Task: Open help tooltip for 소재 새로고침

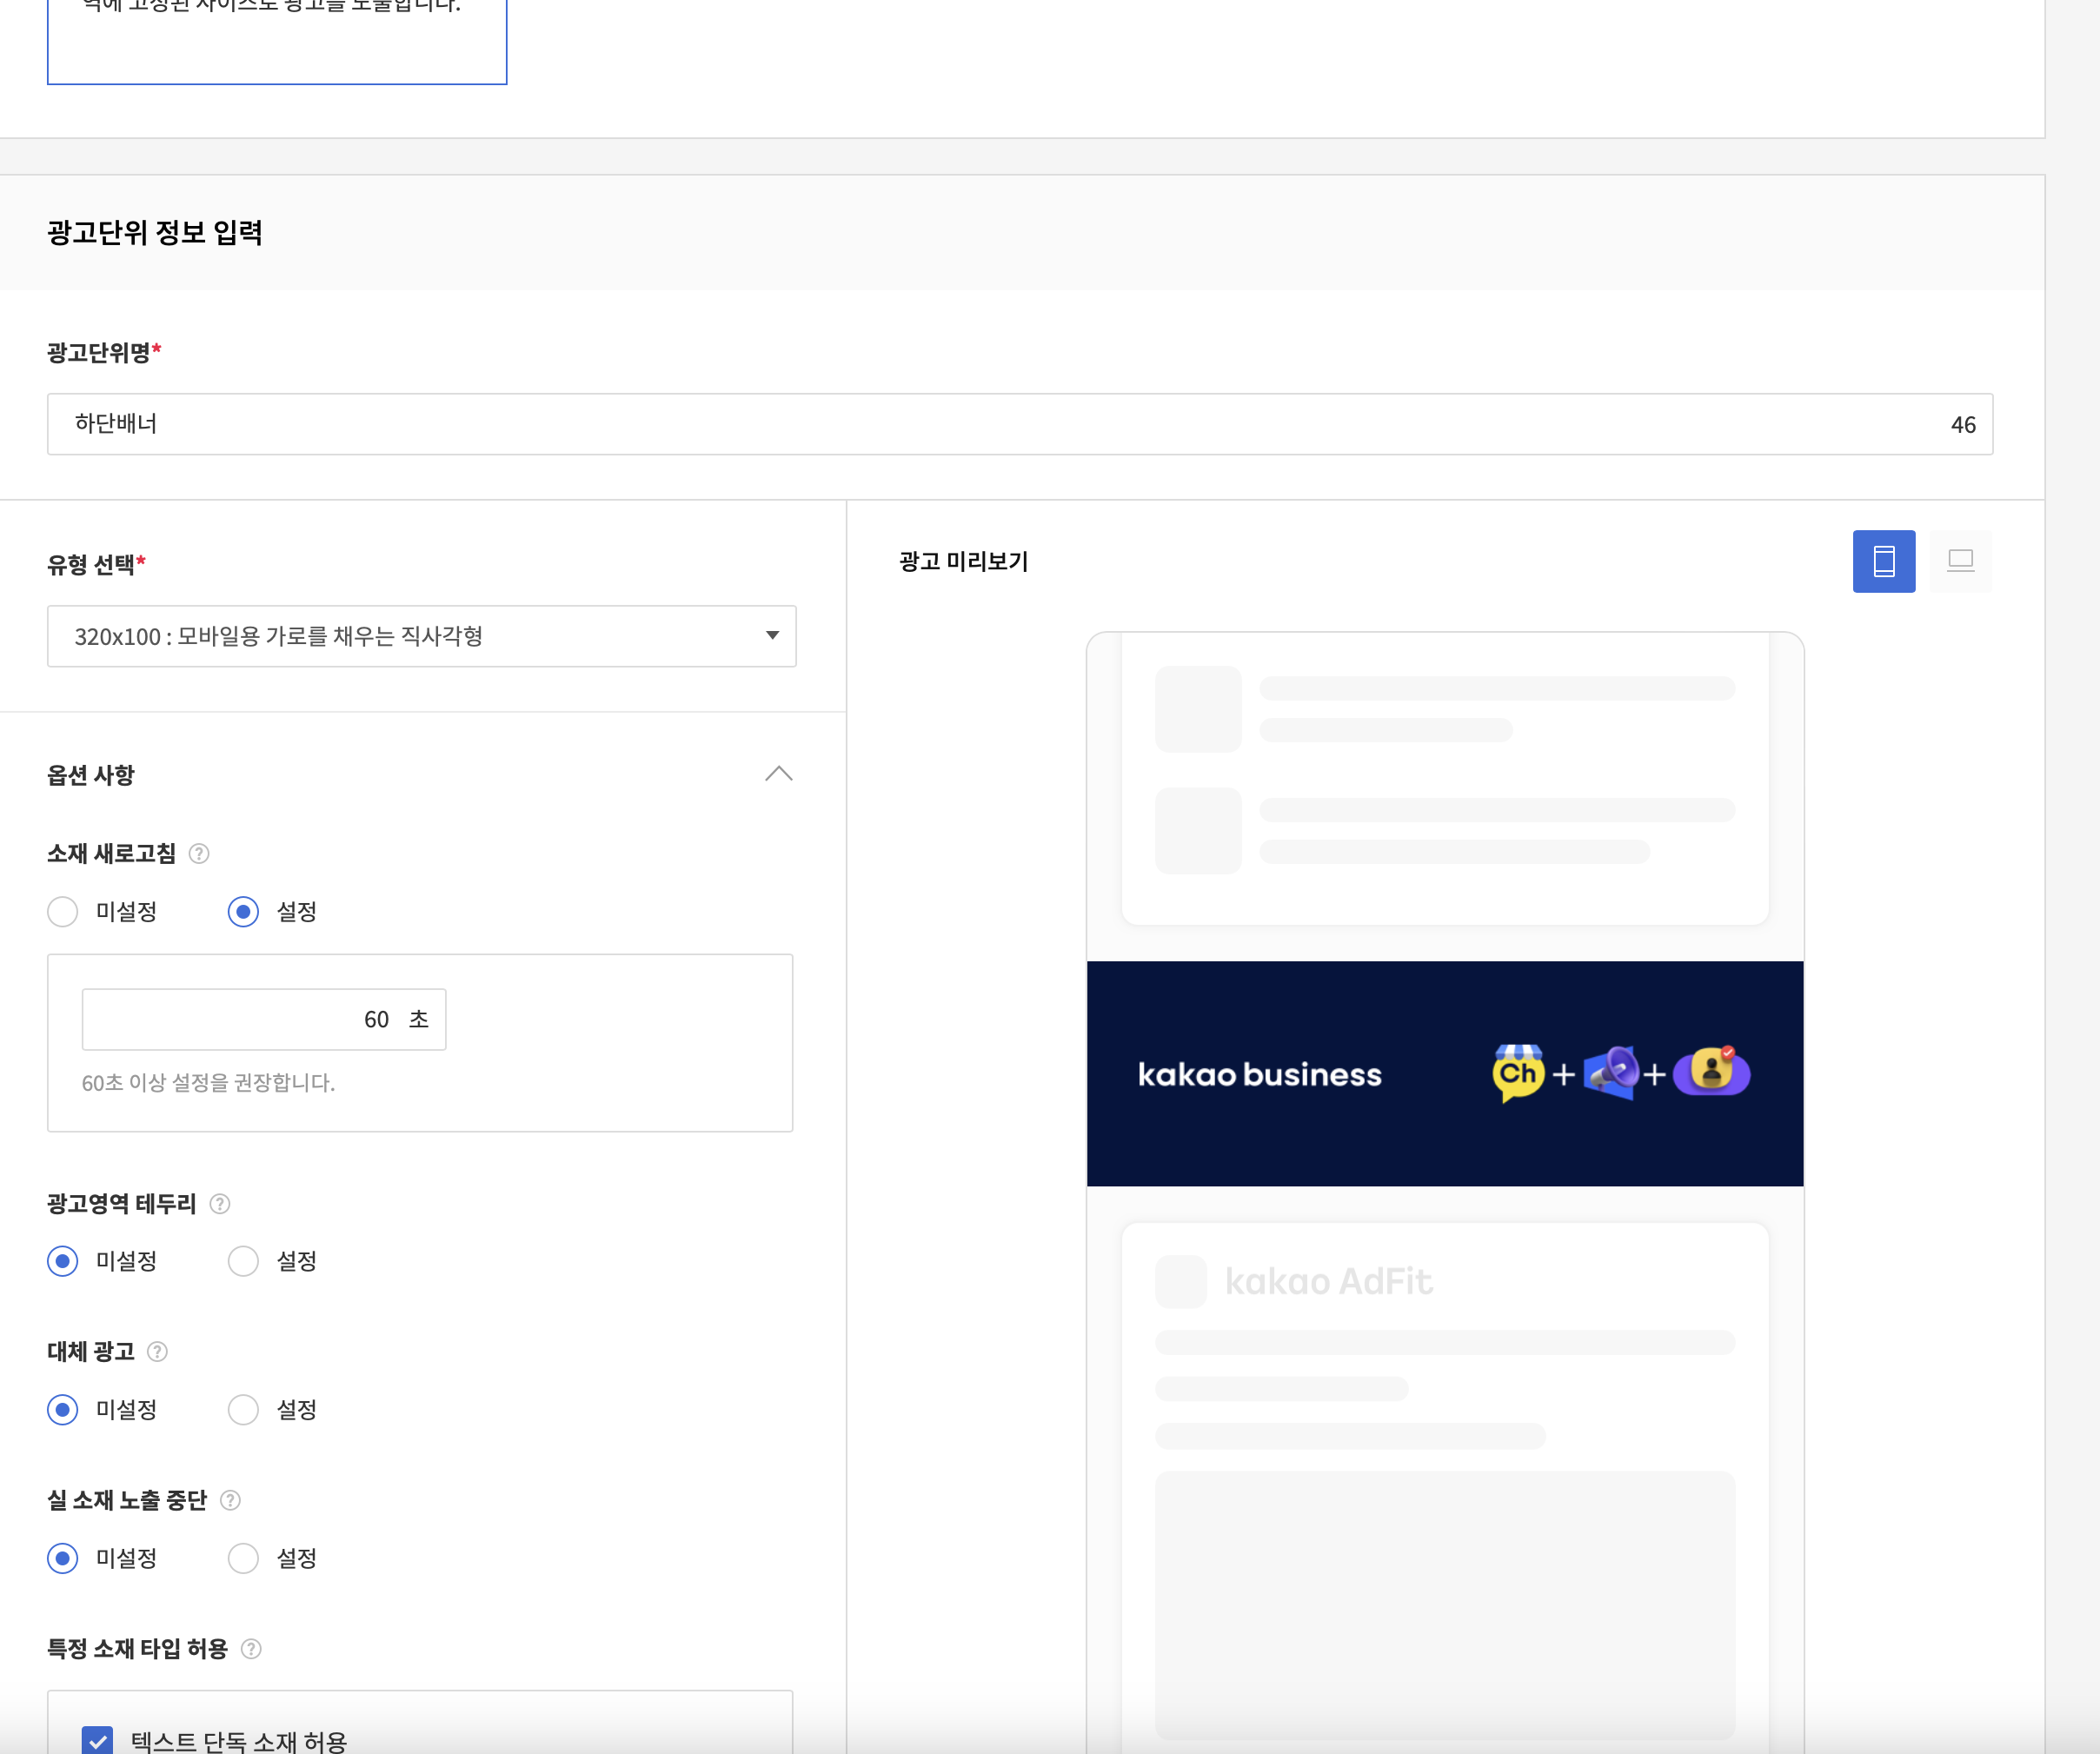Action: tap(199, 853)
